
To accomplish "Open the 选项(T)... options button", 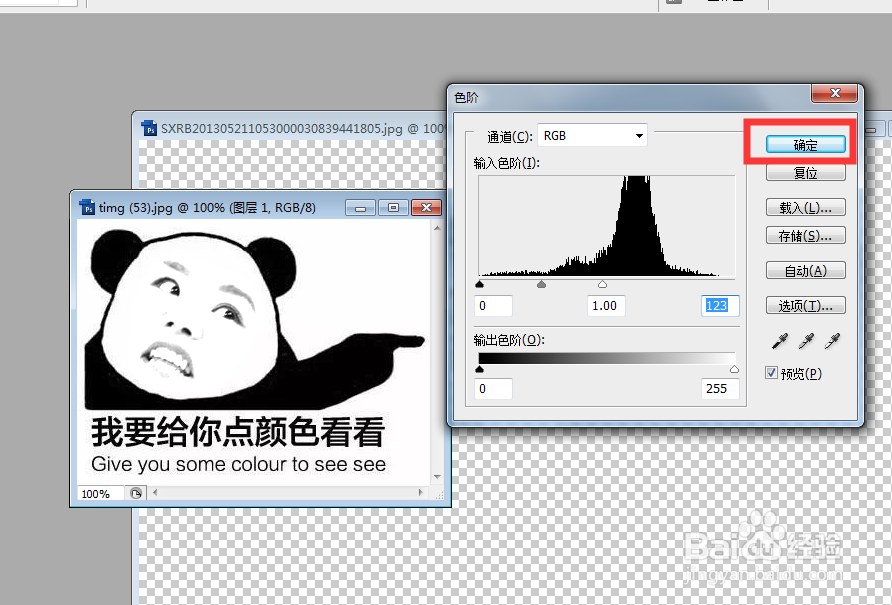I will pyautogui.click(x=805, y=306).
